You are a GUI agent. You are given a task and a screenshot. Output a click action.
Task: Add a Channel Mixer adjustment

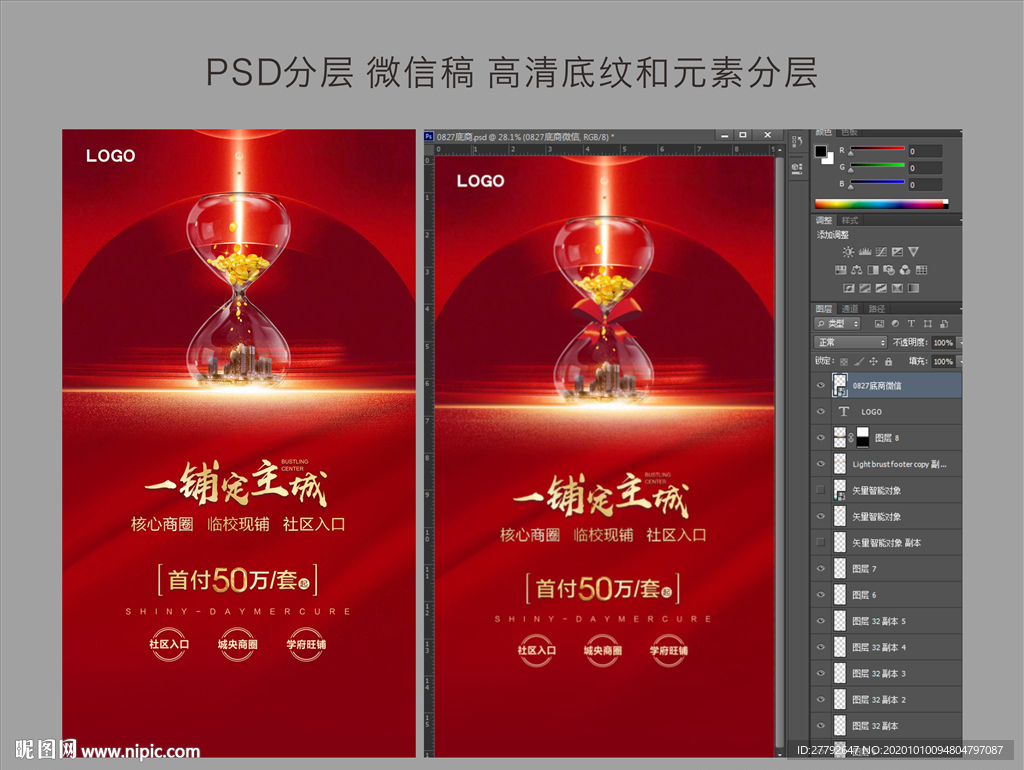905,270
